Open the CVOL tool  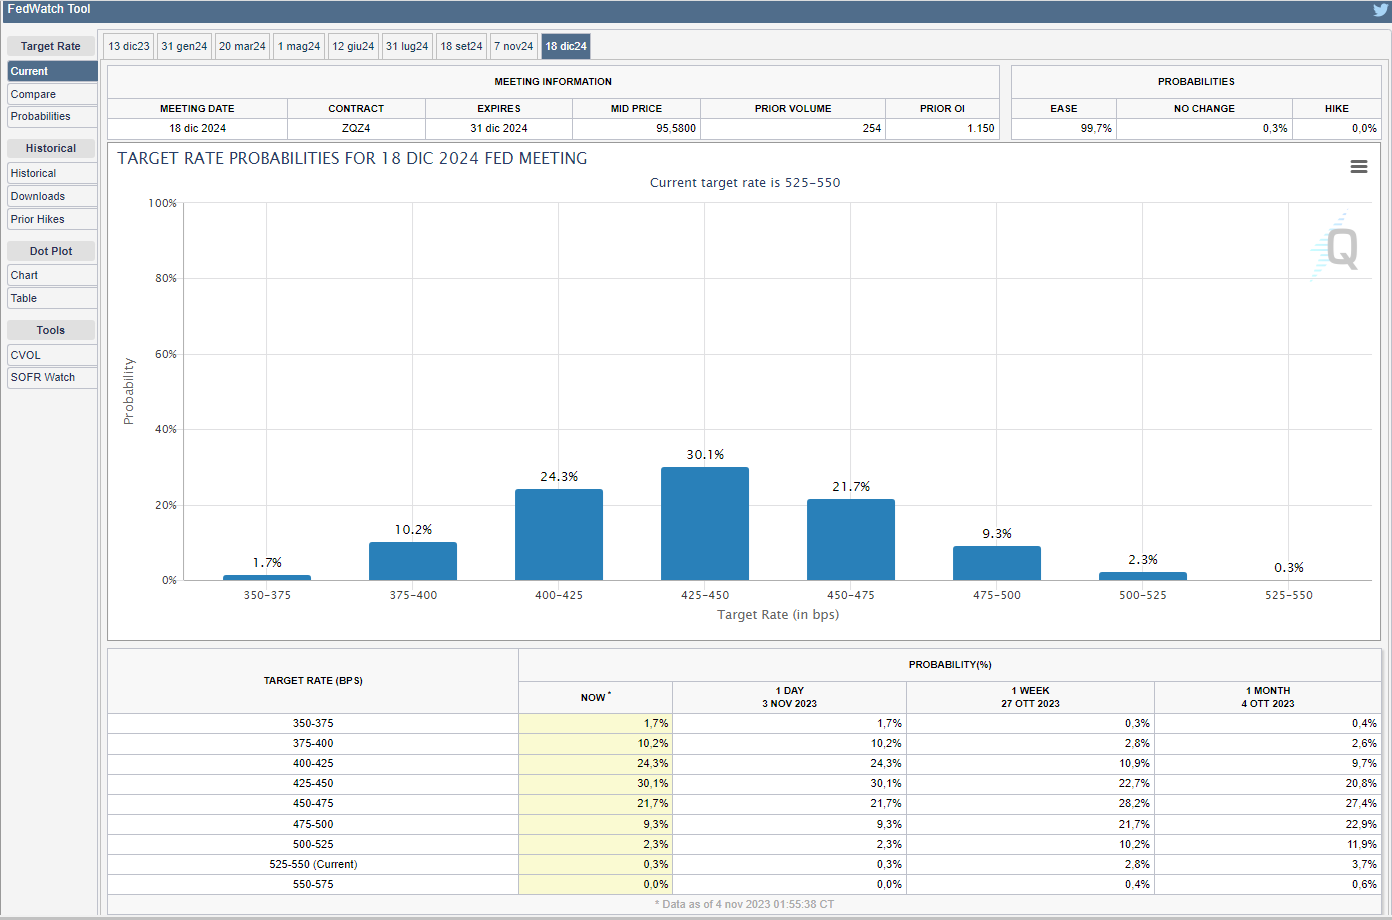coord(52,355)
